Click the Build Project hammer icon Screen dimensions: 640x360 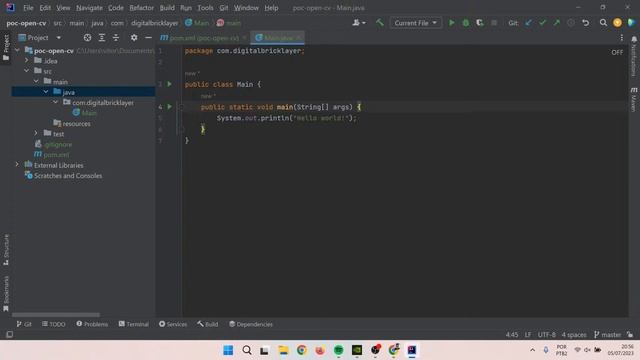click(380, 23)
